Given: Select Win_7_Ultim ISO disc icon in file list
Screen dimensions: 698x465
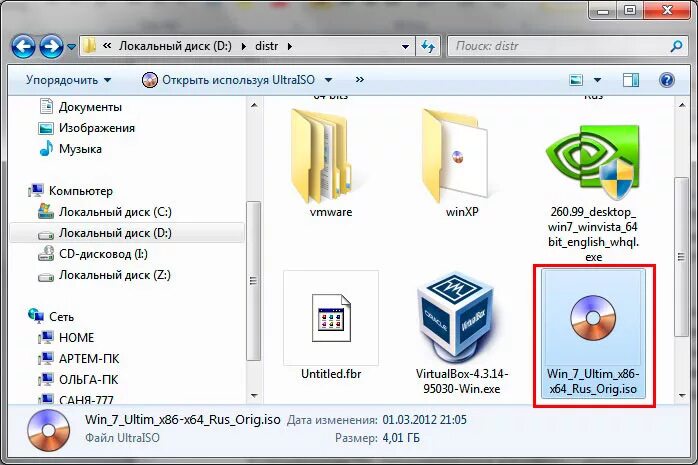Looking at the screenshot, I should [593, 318].
